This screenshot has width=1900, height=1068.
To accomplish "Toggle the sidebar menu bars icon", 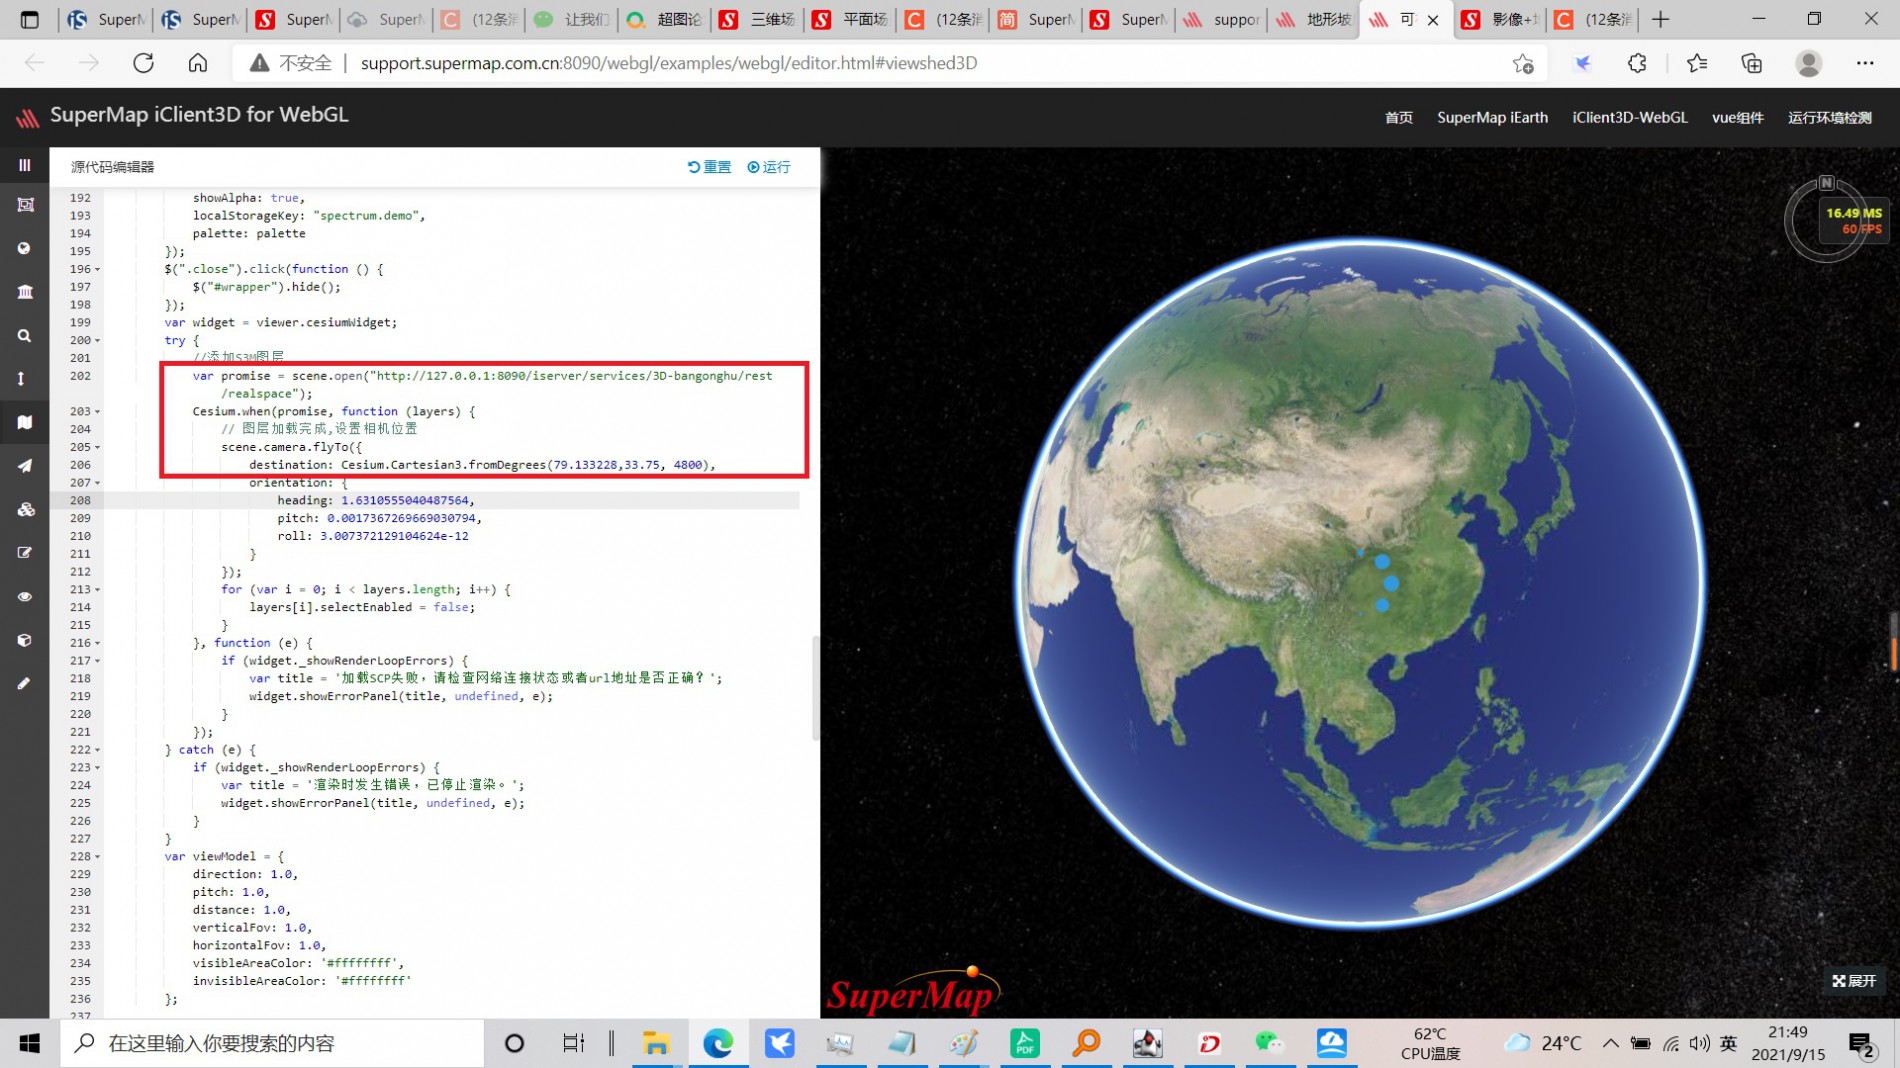I will coord(24,165).
